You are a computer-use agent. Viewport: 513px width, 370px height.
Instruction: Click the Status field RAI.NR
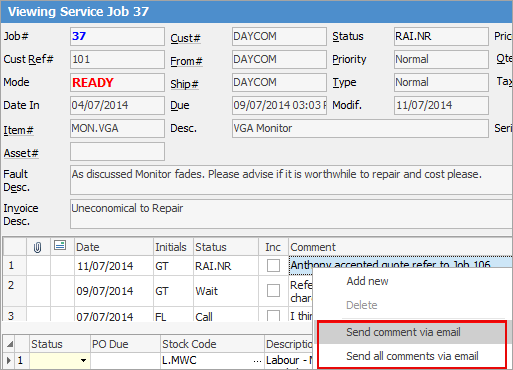click(x=441, y=36)
